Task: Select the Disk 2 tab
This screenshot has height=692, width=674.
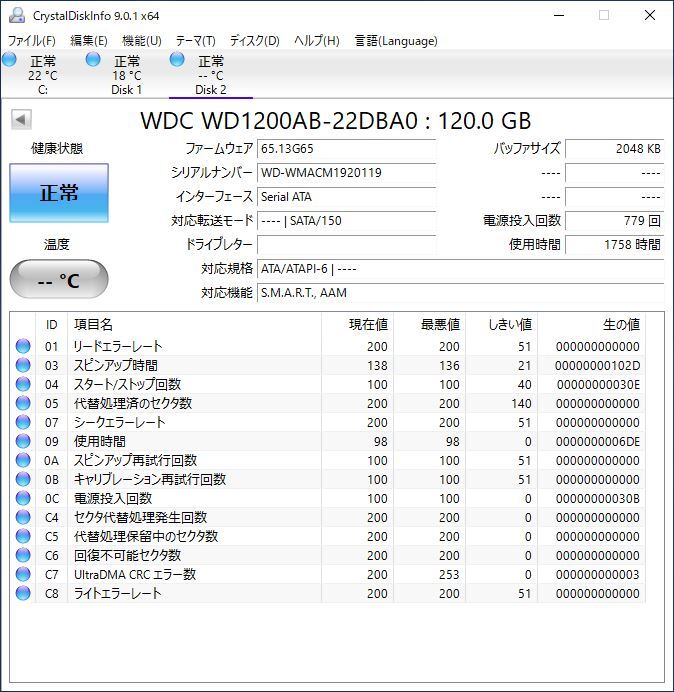Action: [211, 75]
